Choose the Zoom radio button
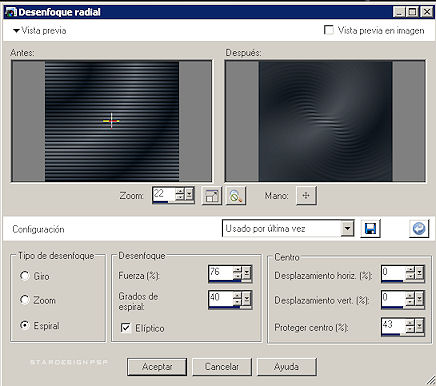The height and width of the screenshot is (386, 436). coord(25,300)
